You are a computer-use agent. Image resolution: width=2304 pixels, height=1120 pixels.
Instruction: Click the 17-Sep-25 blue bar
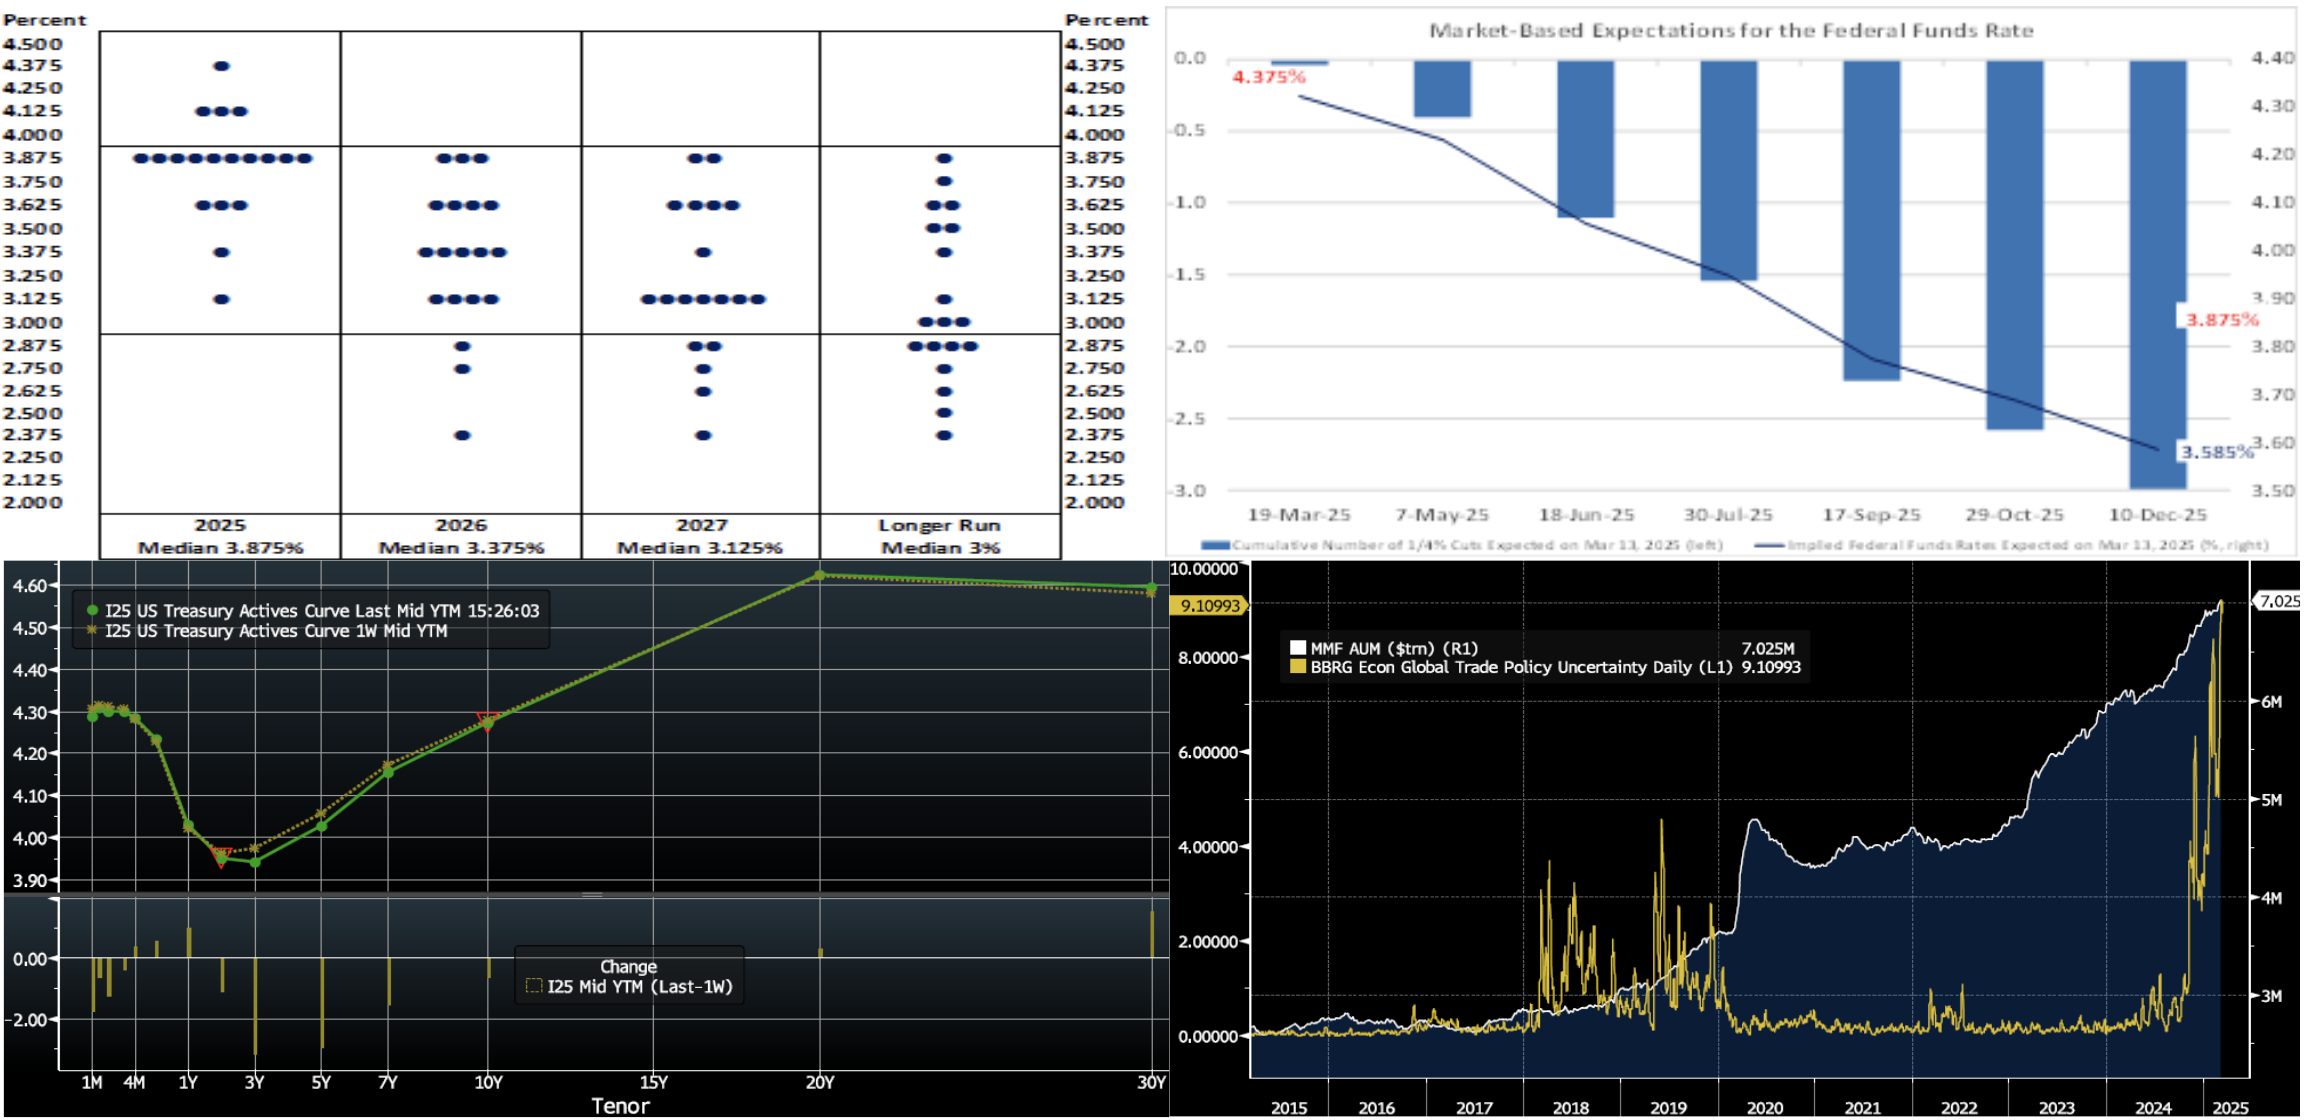pos(1871,220)
